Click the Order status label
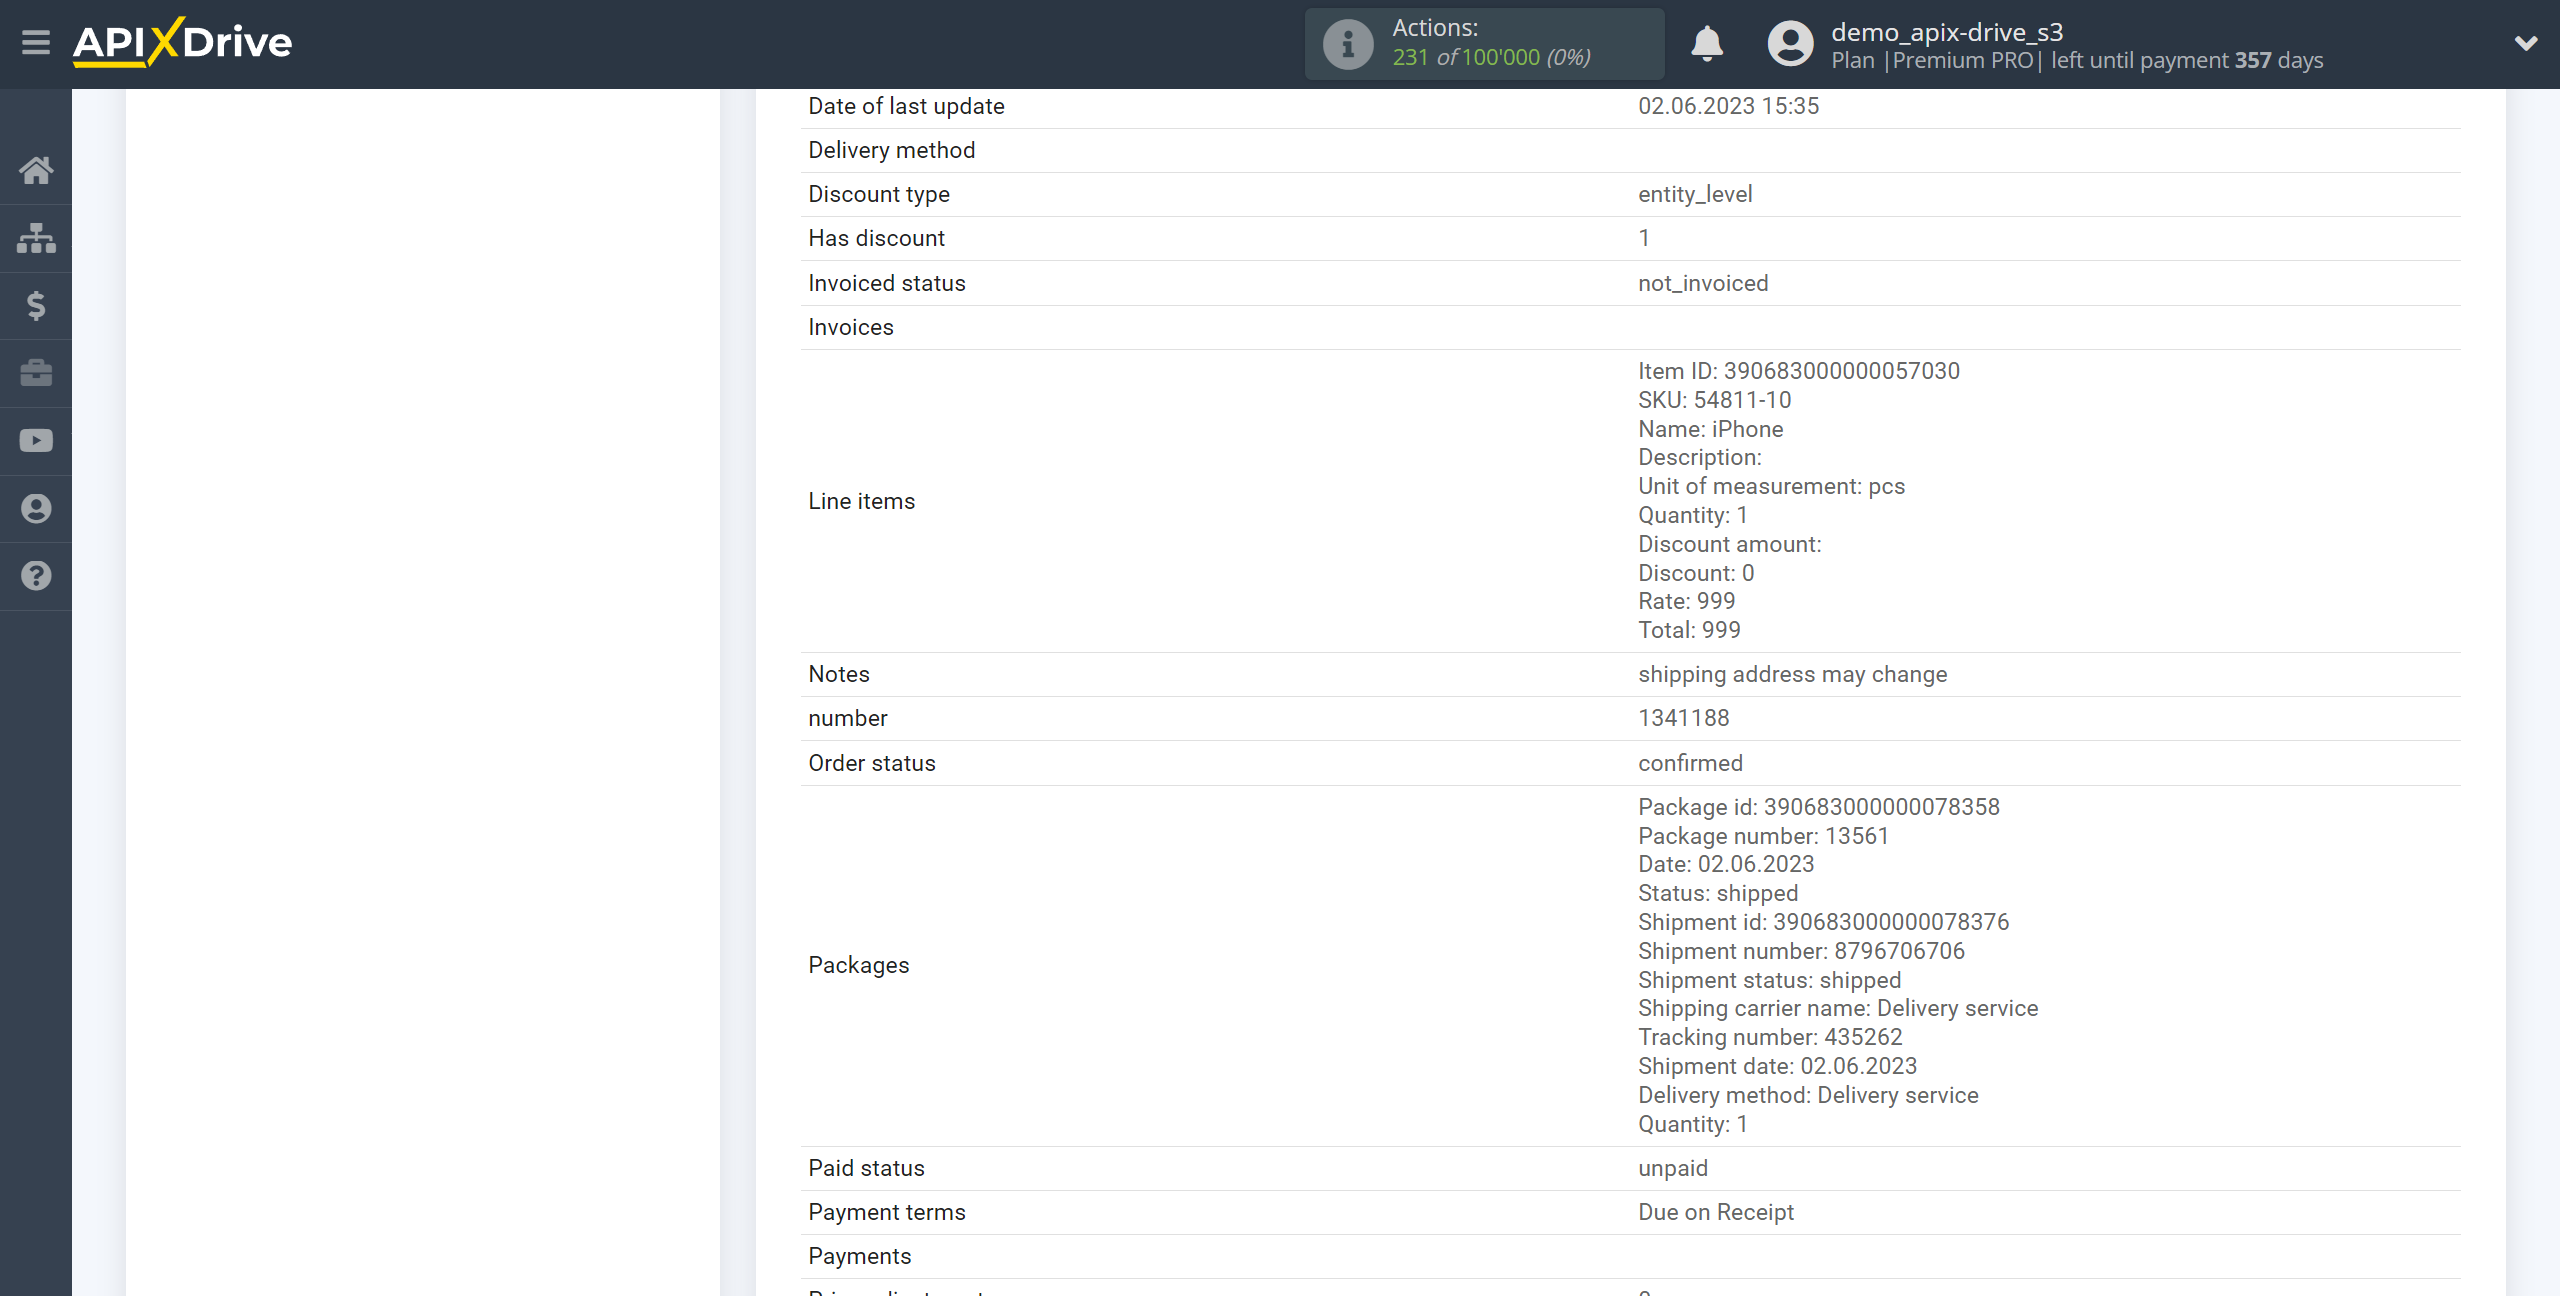This screenshot has height=1296, width=2560. (872, 764)
